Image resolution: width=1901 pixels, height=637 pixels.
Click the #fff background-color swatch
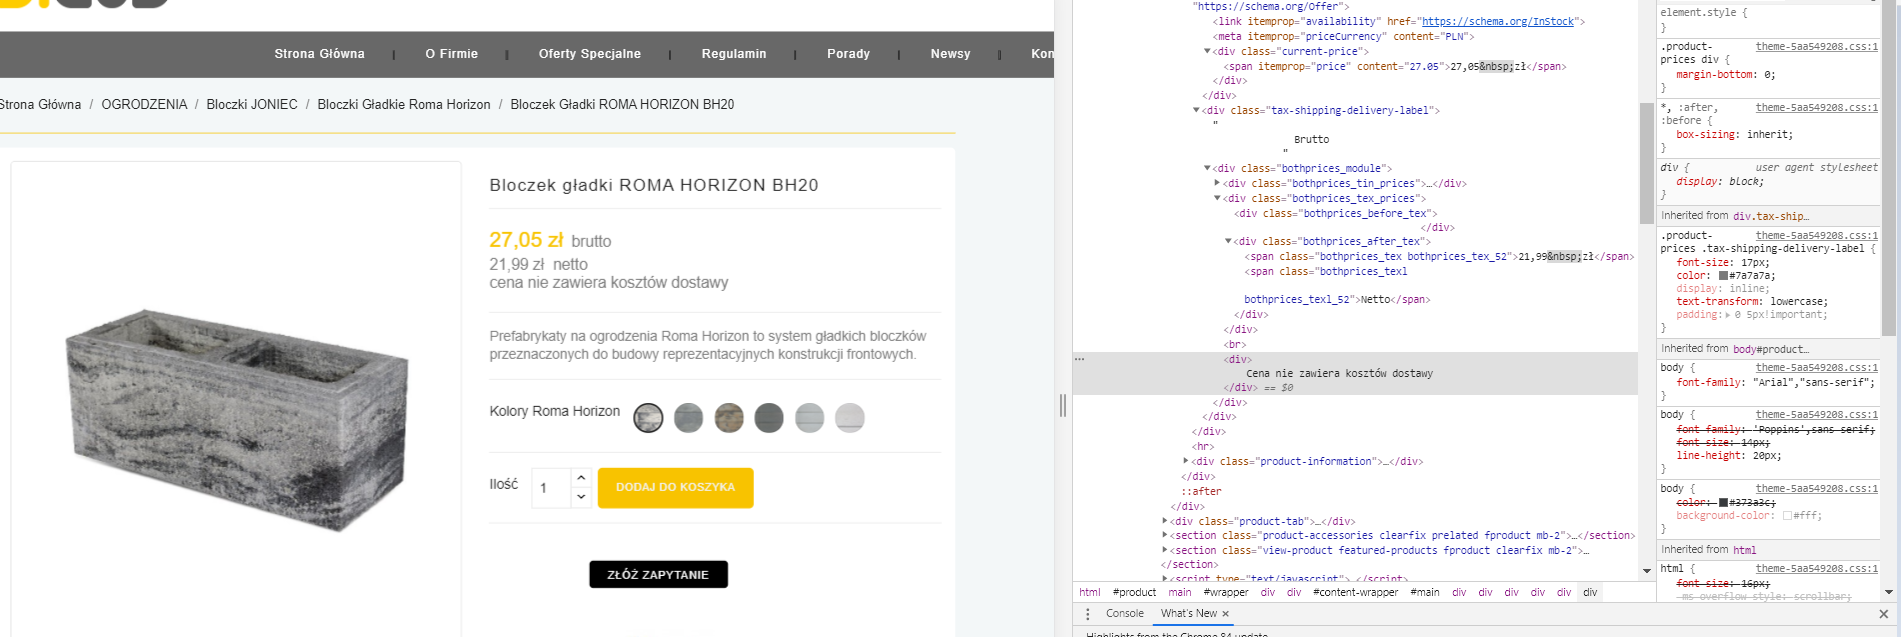(x=1787, y=516)
